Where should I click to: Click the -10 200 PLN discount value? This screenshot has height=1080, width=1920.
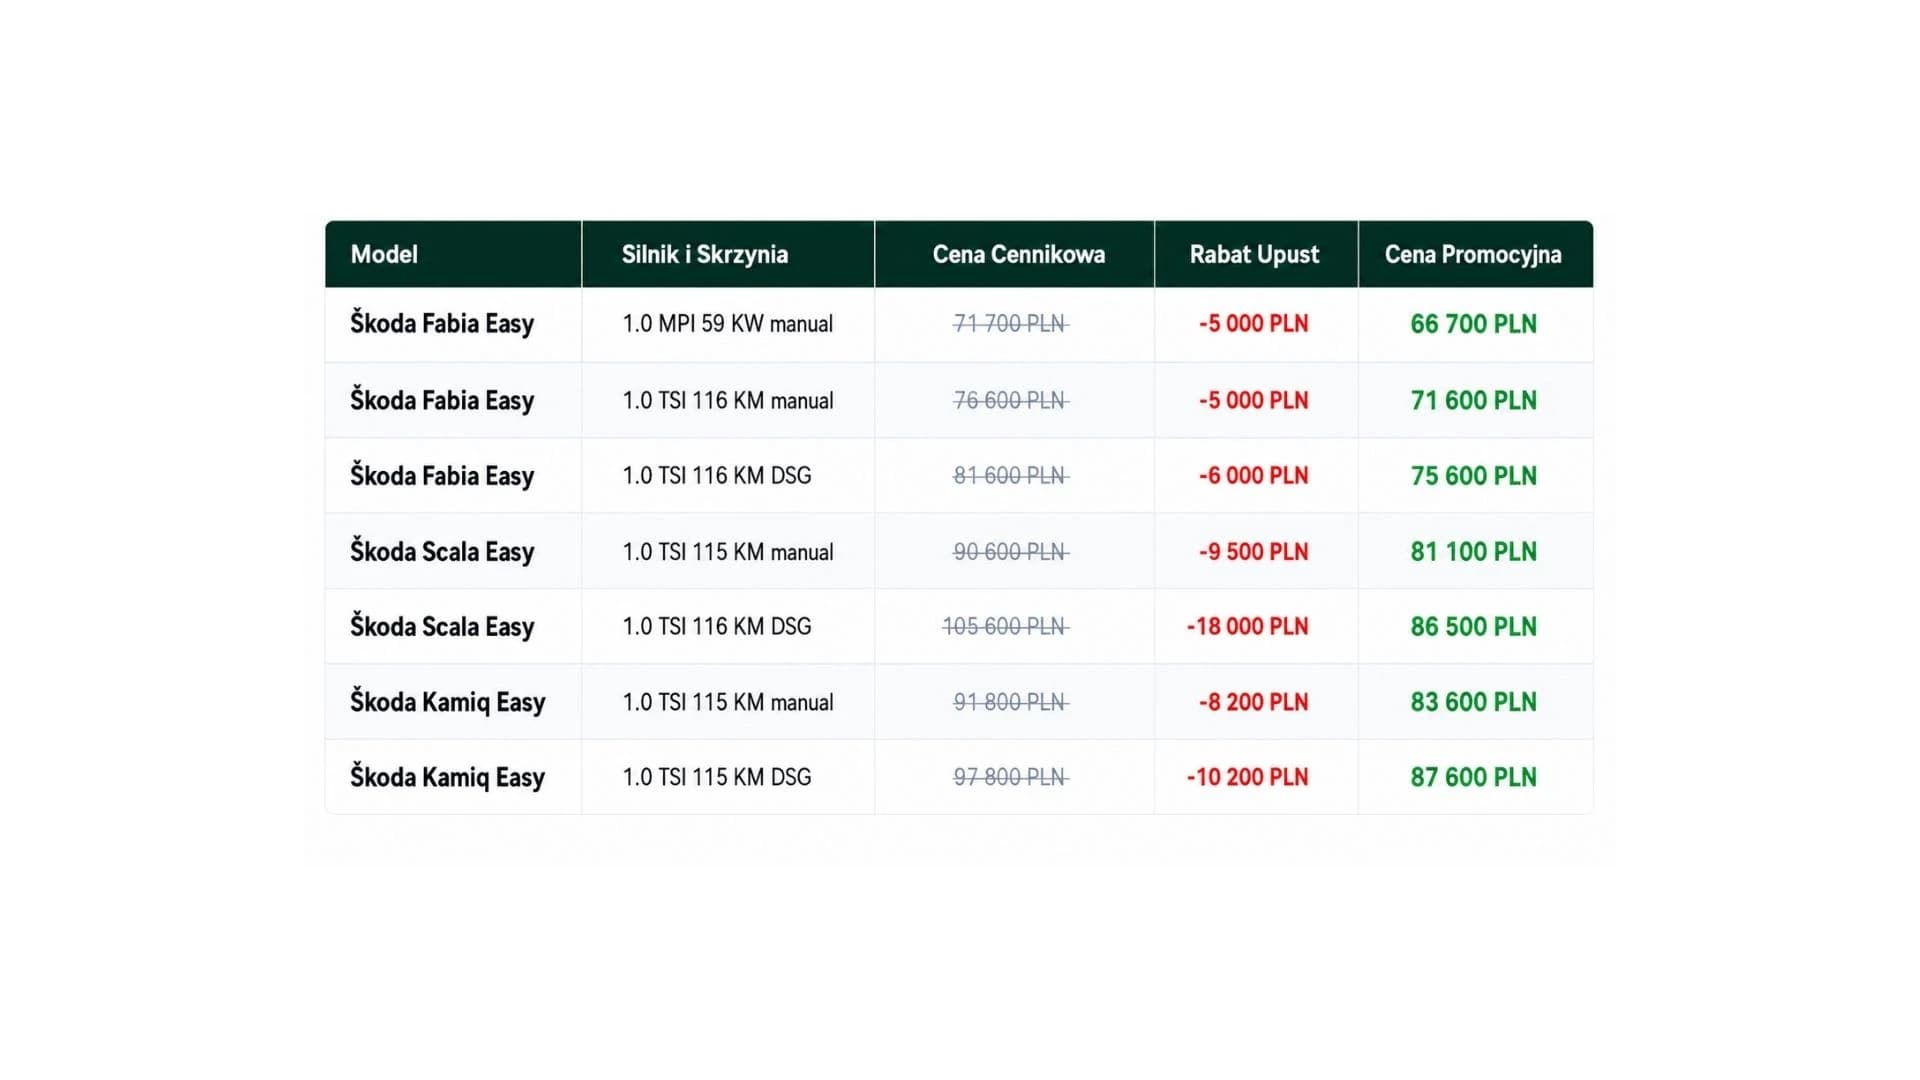point(1247,777)
